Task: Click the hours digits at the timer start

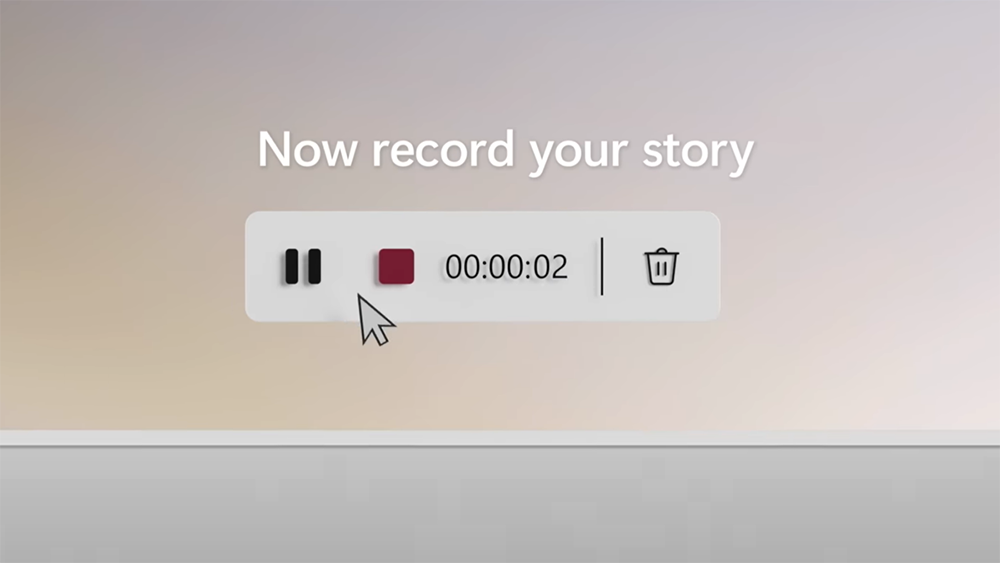Action: point(462,267)
